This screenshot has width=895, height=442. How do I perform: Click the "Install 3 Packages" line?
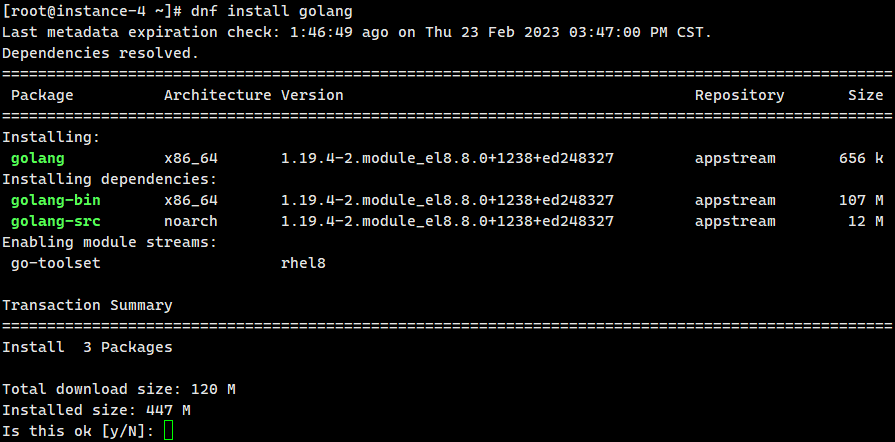coord(87,347)
